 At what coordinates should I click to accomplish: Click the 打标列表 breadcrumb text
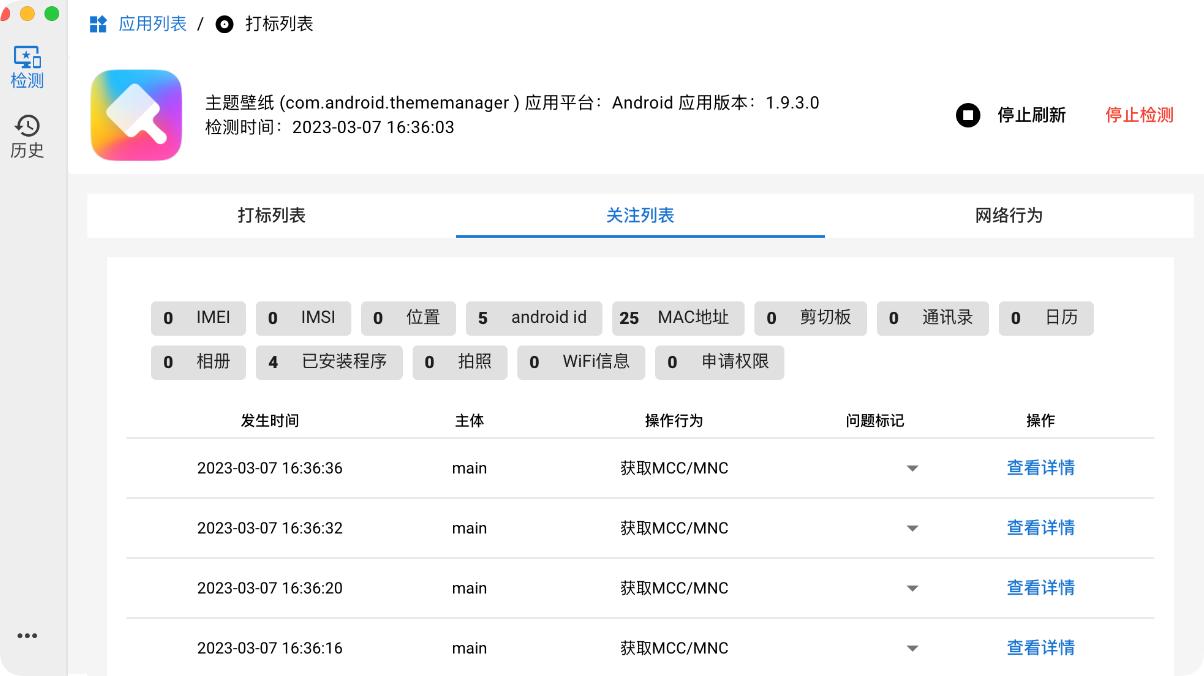279,24
